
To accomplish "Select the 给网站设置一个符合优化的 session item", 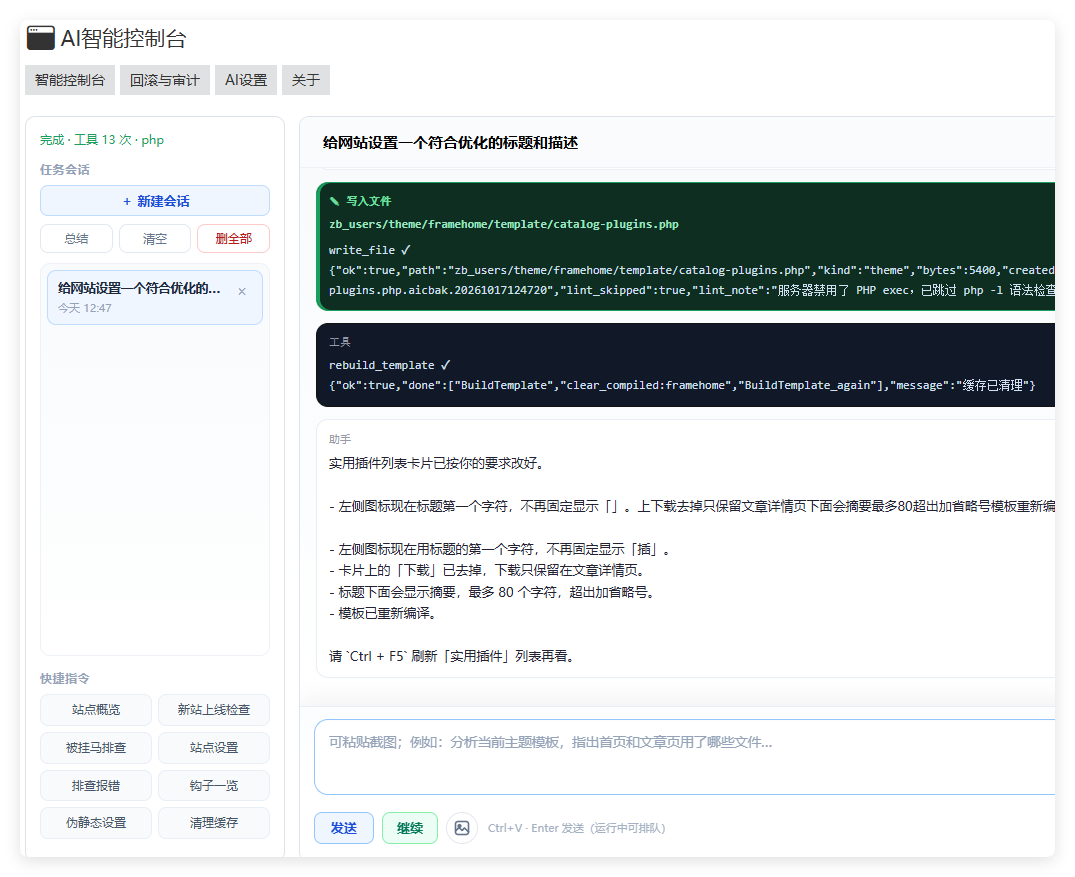I will [x=155, y=298].
